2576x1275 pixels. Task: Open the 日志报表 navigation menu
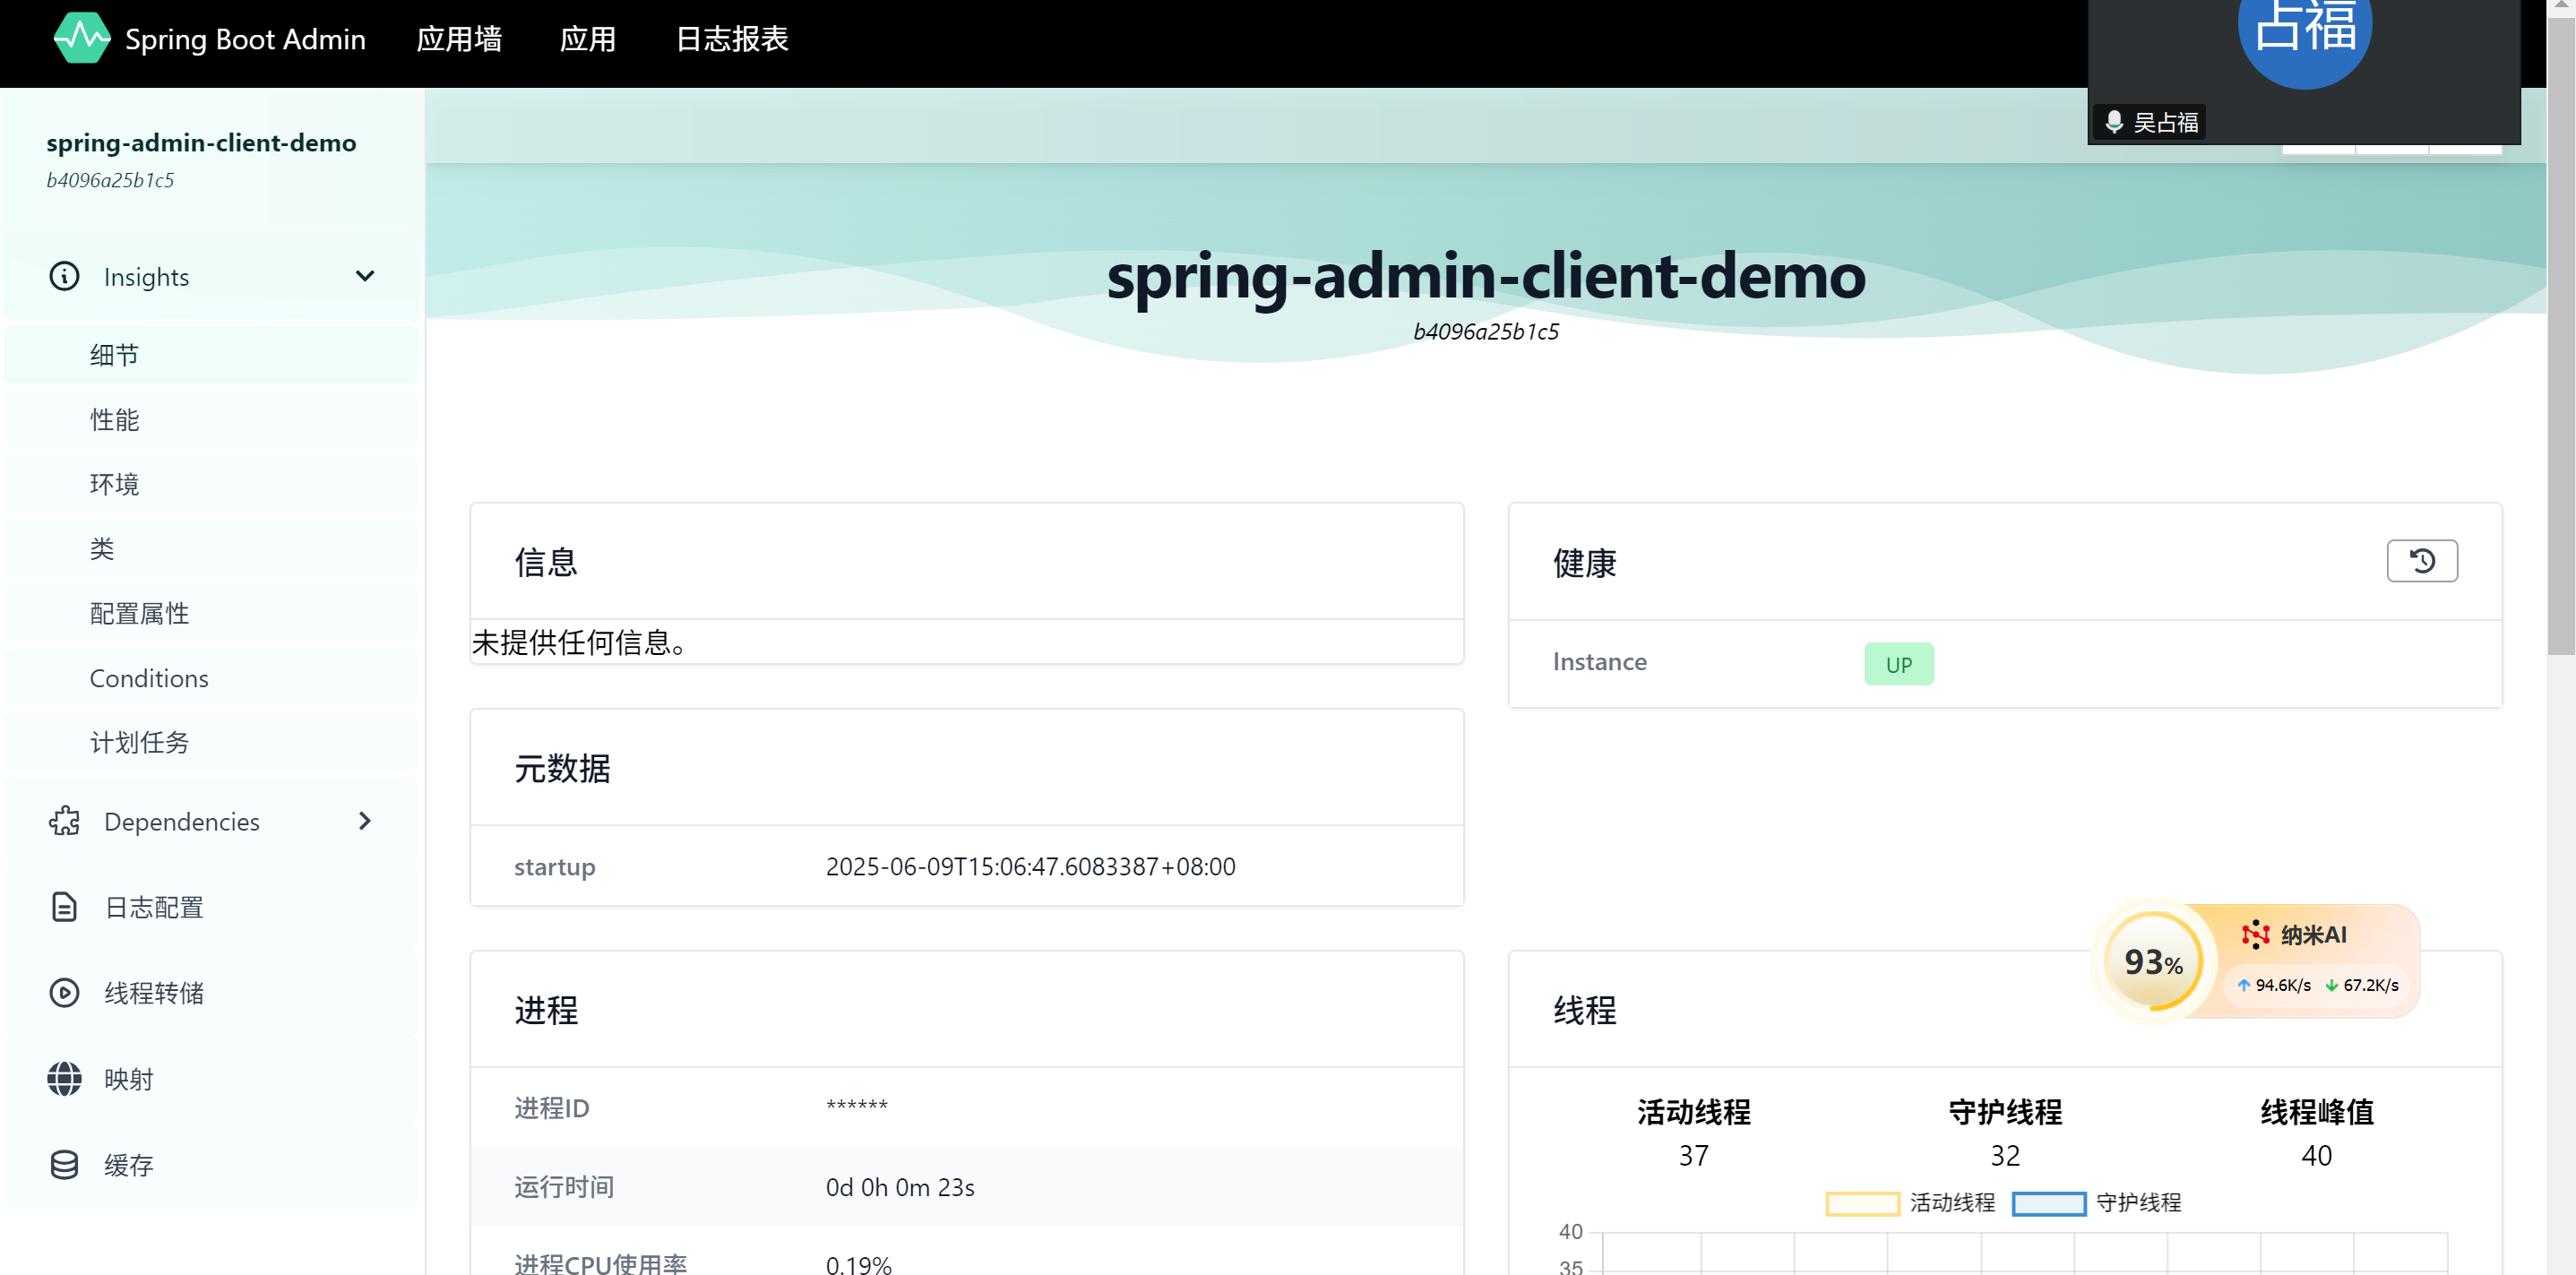pos(732,39)
